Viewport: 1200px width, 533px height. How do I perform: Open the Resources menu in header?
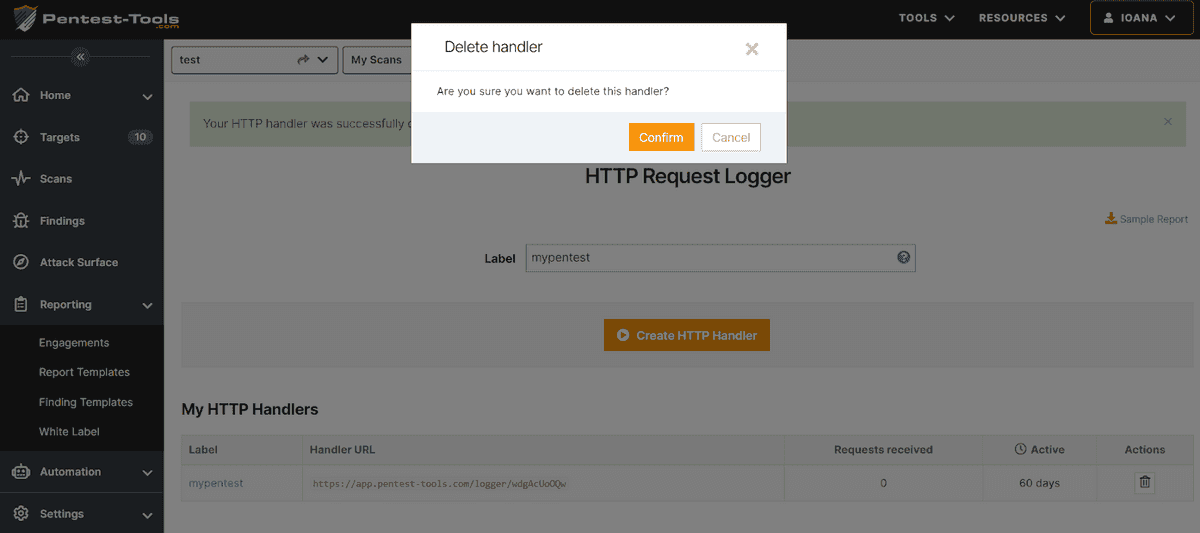(x=1020, y=18)
